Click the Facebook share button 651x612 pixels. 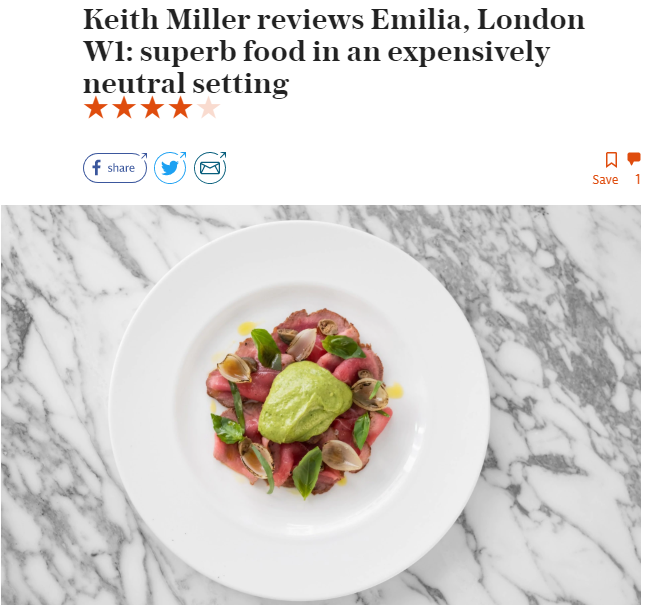click(117, 170)
